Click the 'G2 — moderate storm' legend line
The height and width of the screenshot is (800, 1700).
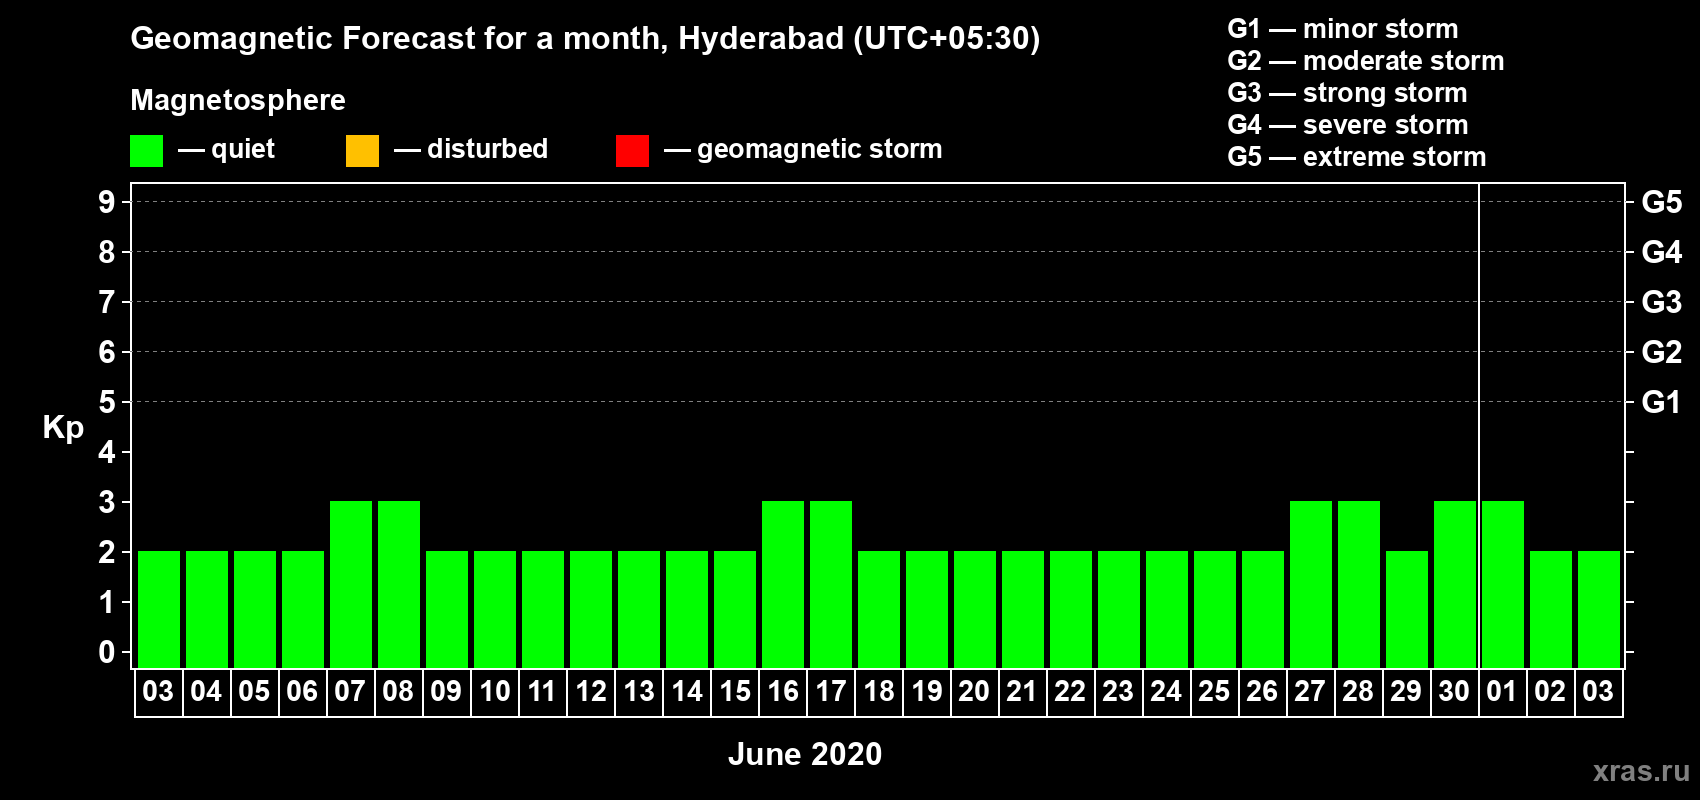1366,61
